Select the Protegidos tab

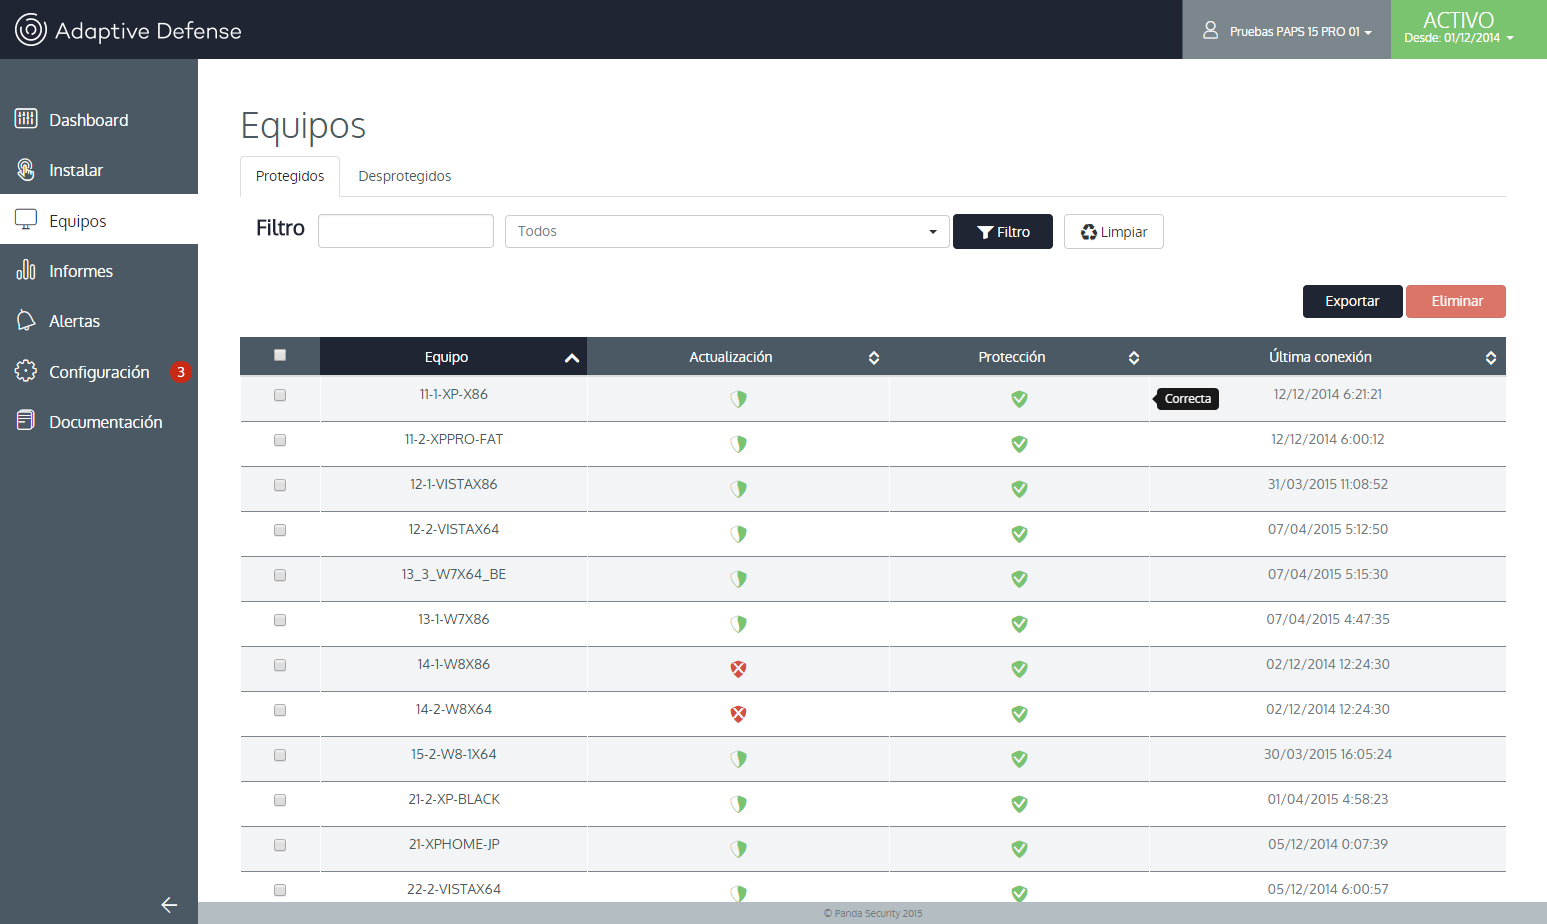click(290, 176)
